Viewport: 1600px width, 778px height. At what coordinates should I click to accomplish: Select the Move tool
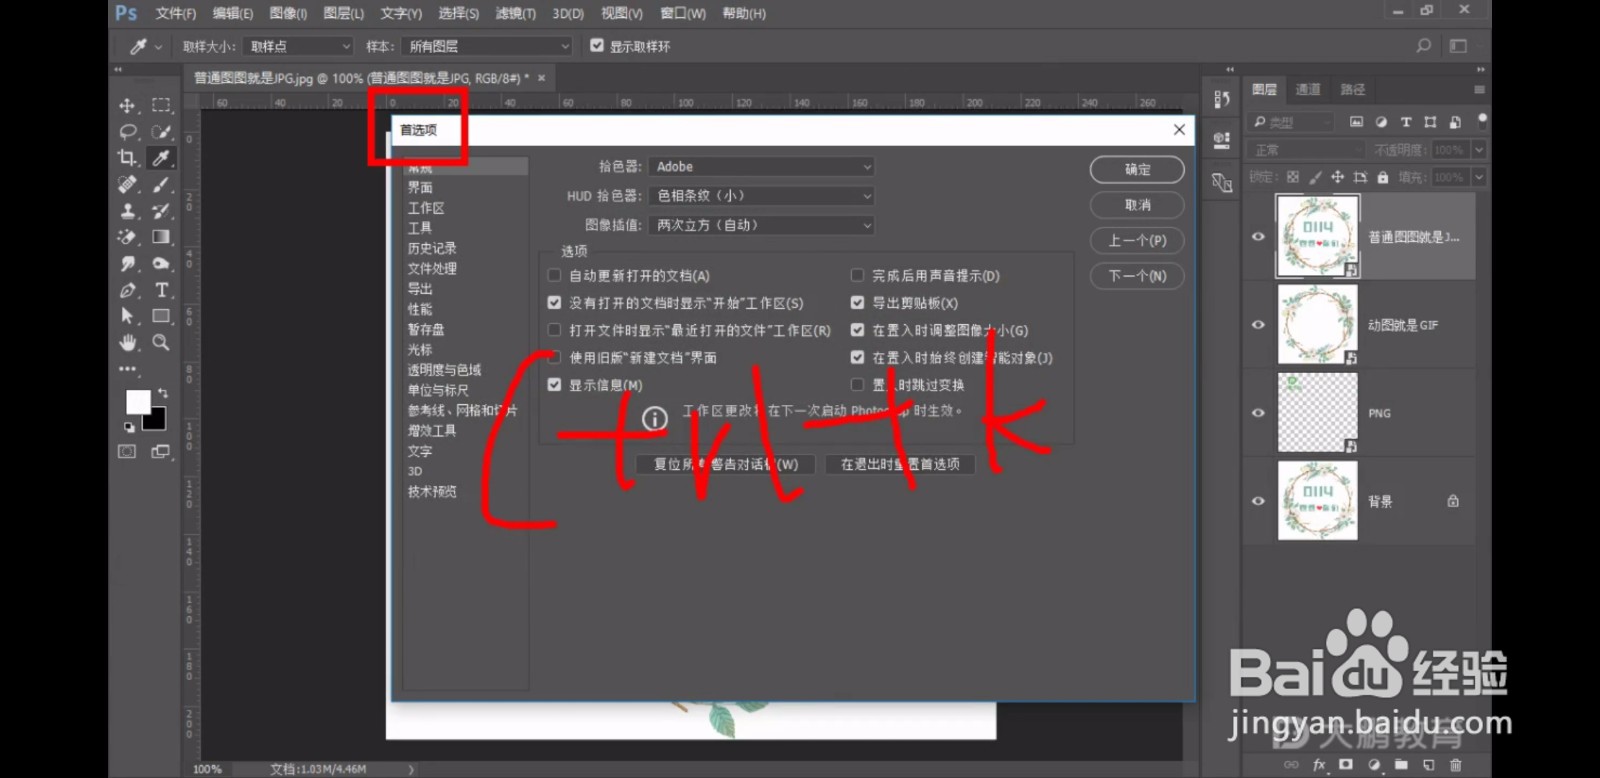point(127,105)
